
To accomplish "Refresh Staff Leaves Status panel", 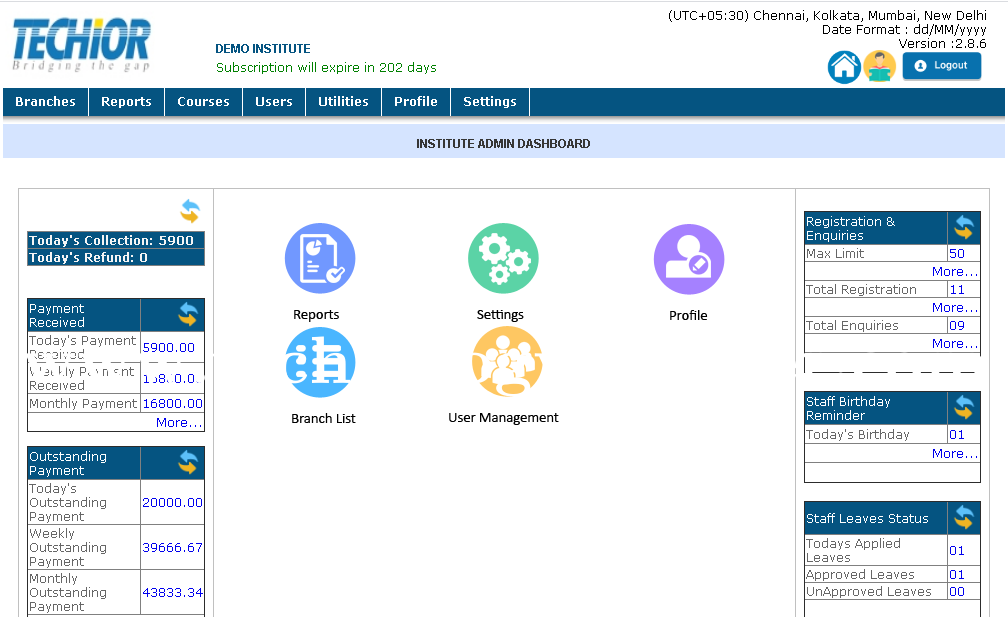I will [x=964, y=517].
